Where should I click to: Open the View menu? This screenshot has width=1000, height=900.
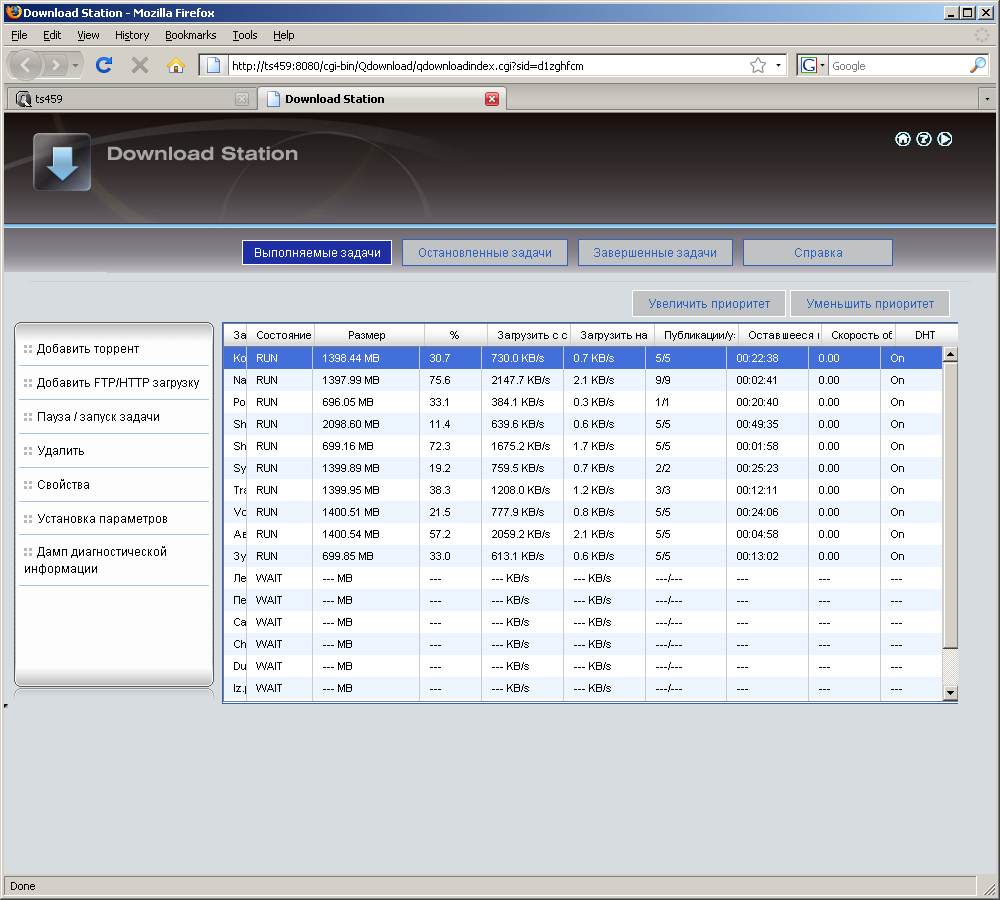(88, 35)
